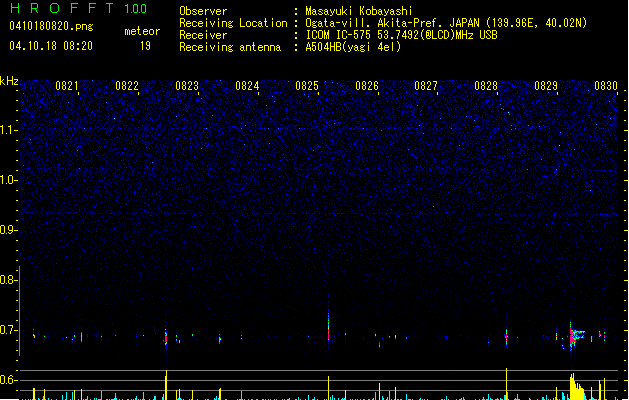Click the 0830 time marker
Screen dimensions: 629x400
pos(606,86)
